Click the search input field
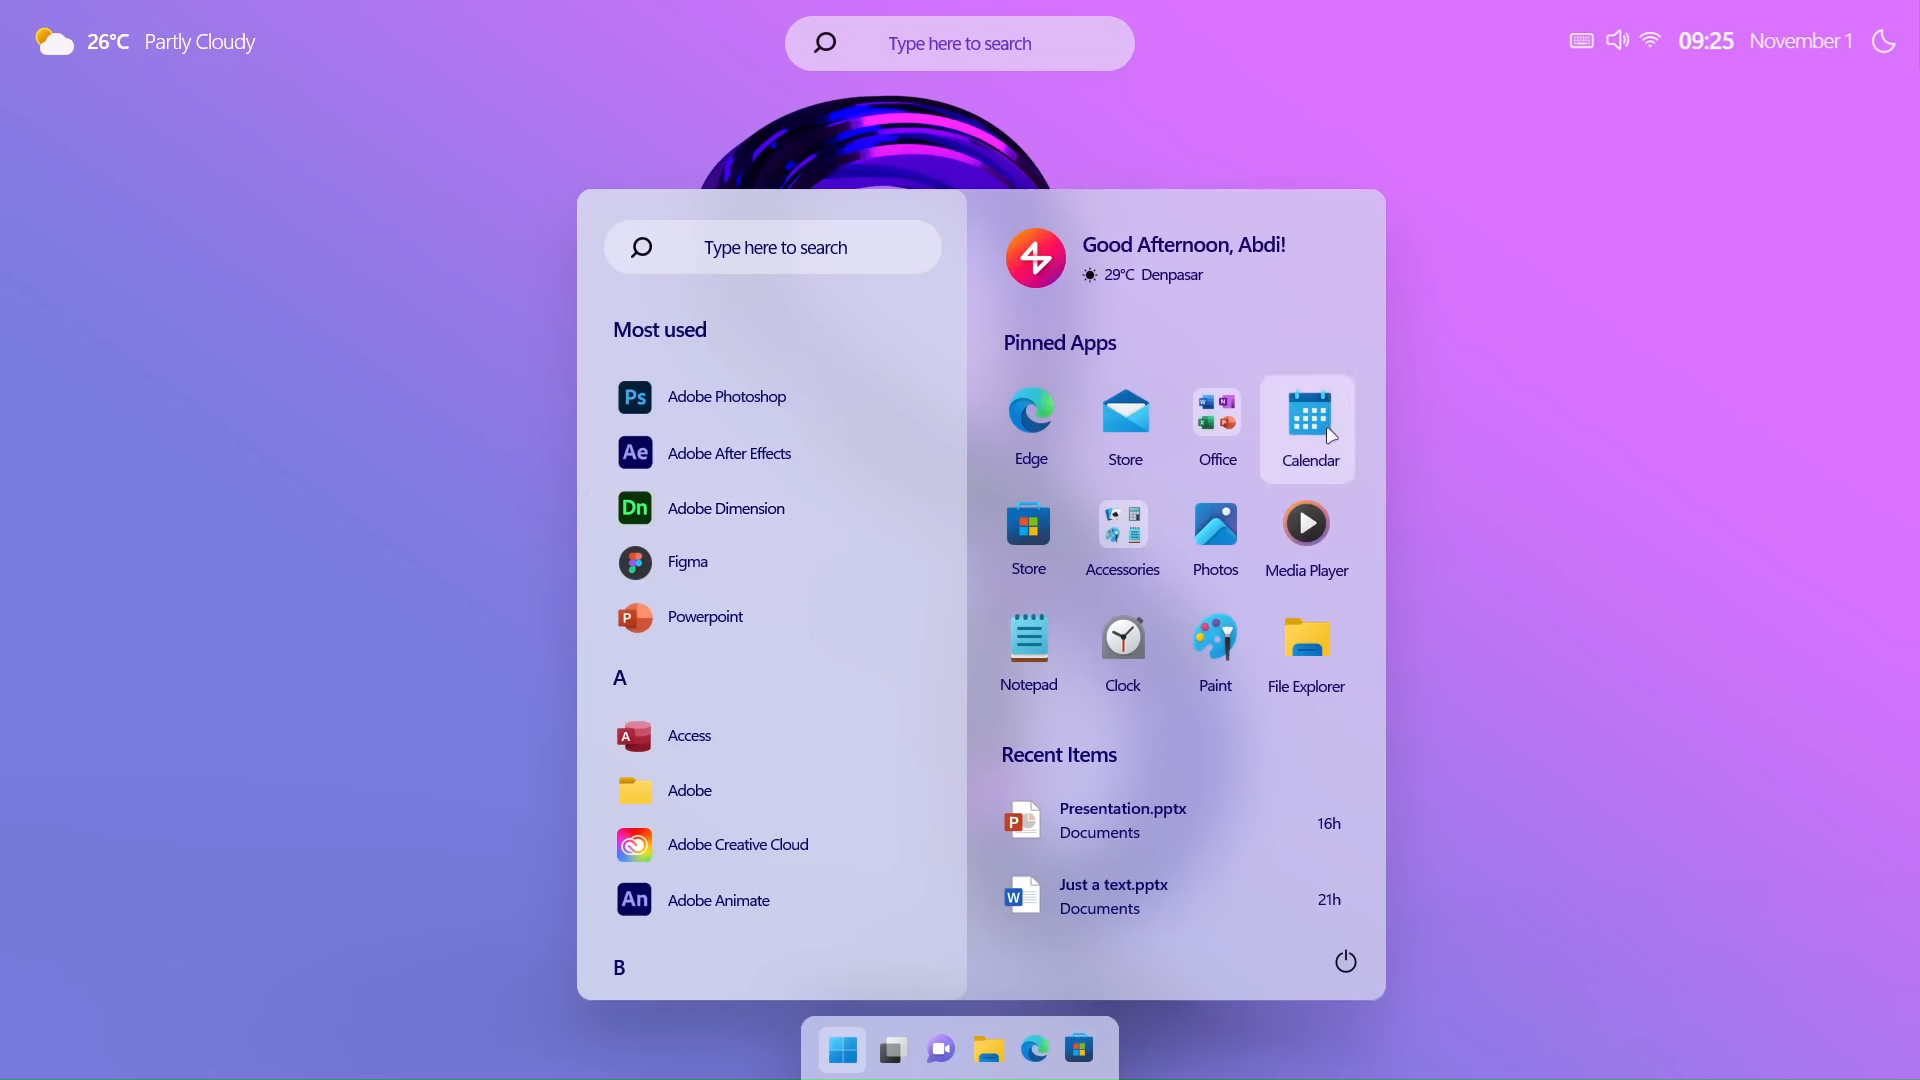Viewport: 1920px width, 1080px height. pos(775,247)
